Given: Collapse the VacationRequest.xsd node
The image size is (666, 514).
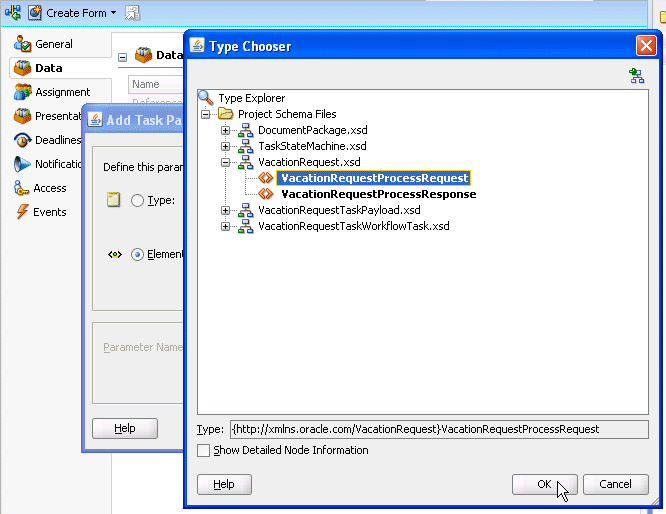Looking at the screenshot, I should point(226,162).
